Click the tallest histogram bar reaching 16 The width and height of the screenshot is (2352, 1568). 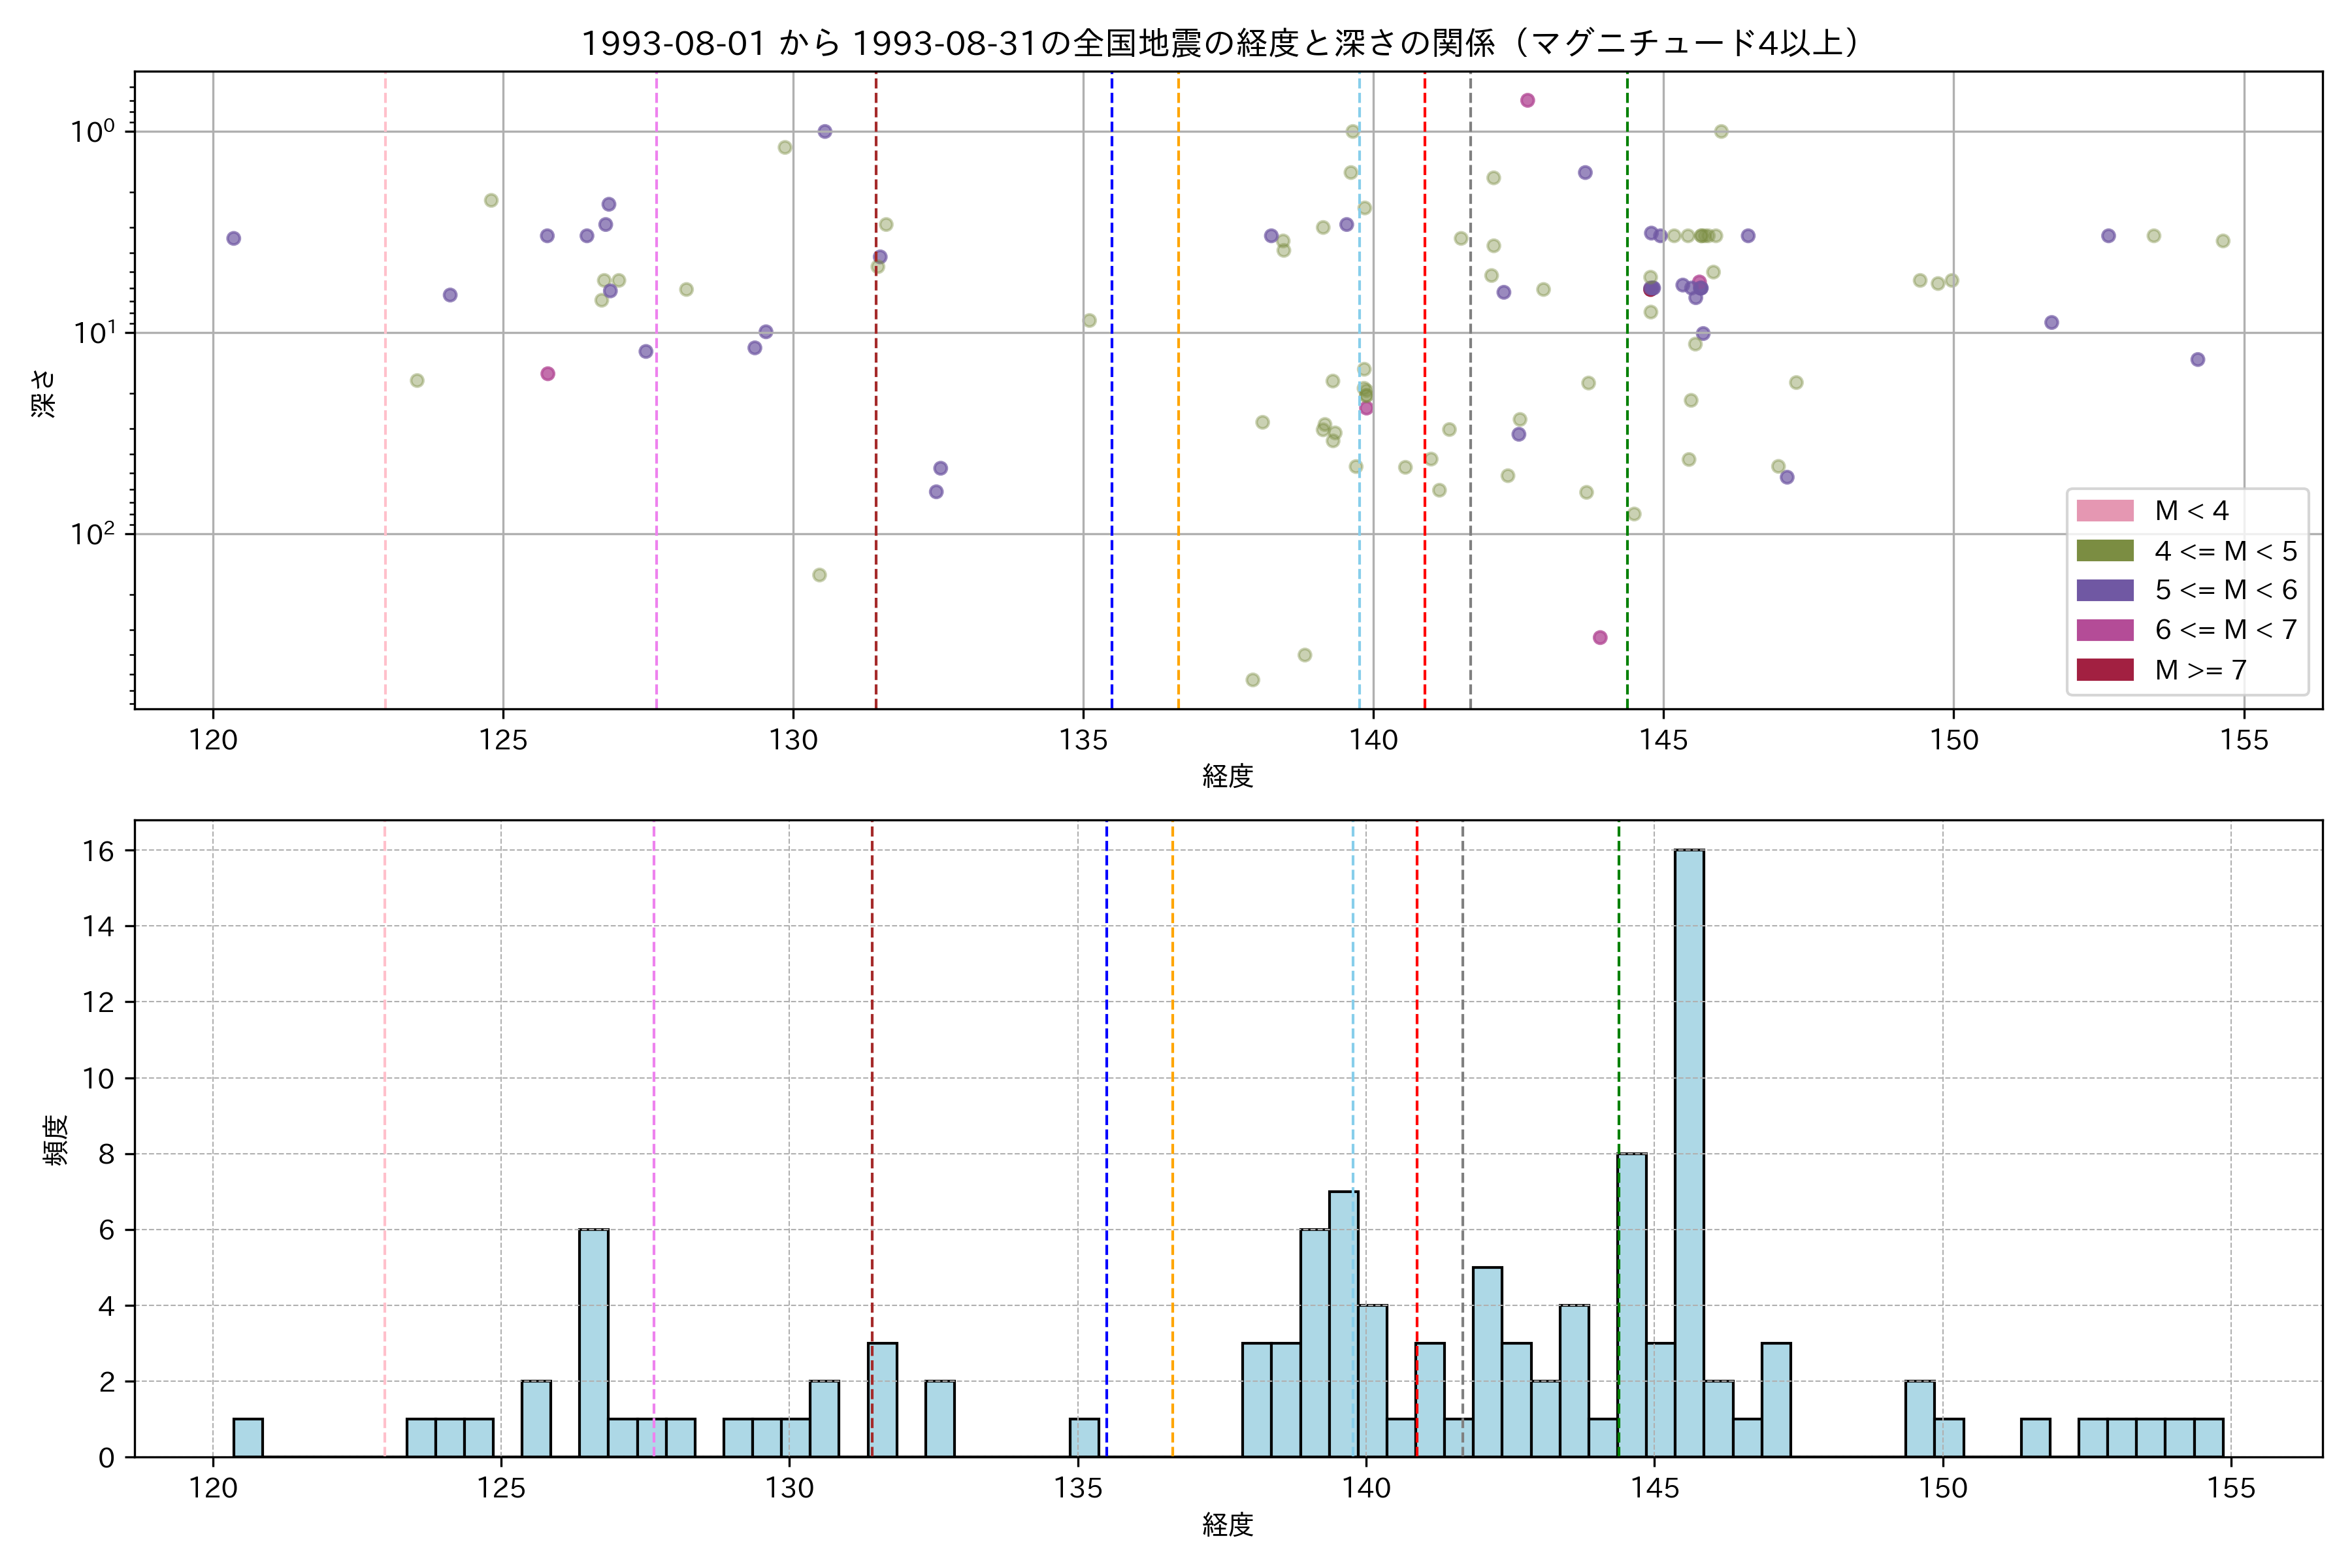point(1689,1153)
